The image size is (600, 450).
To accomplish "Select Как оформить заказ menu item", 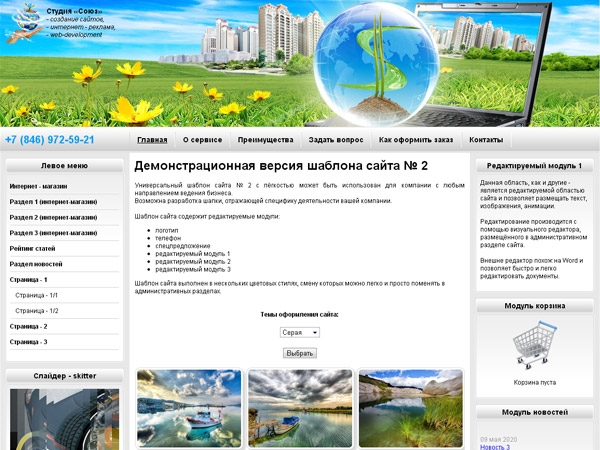I will pos(416,140).
